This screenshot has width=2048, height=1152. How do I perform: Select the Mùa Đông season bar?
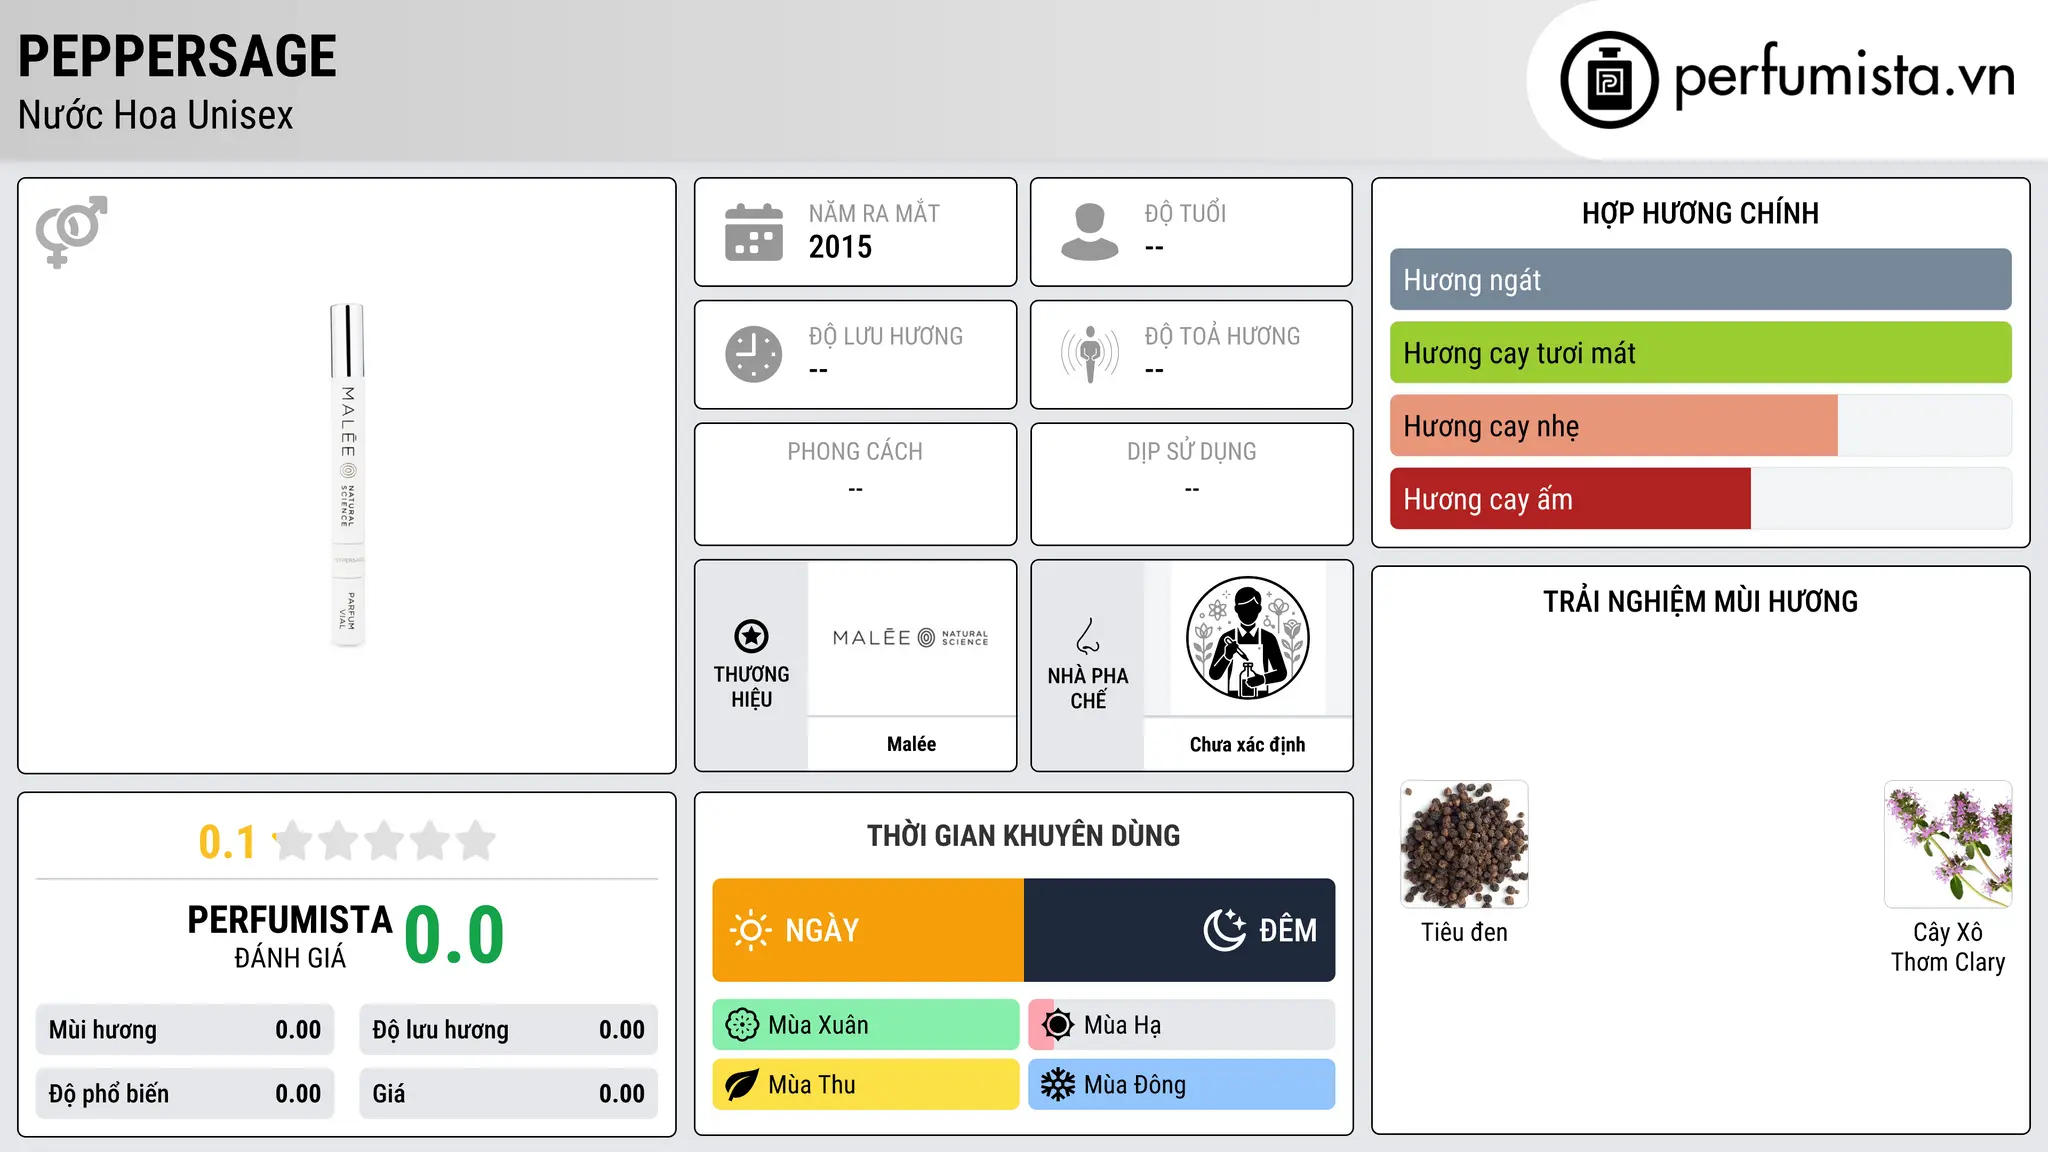pos(1182,1085)
